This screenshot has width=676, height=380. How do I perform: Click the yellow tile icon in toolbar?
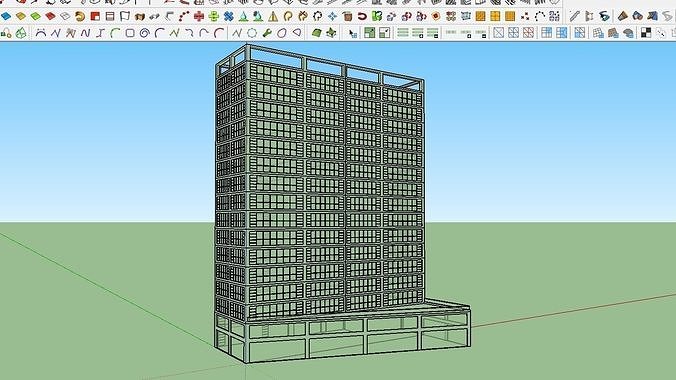pos(21,16)
